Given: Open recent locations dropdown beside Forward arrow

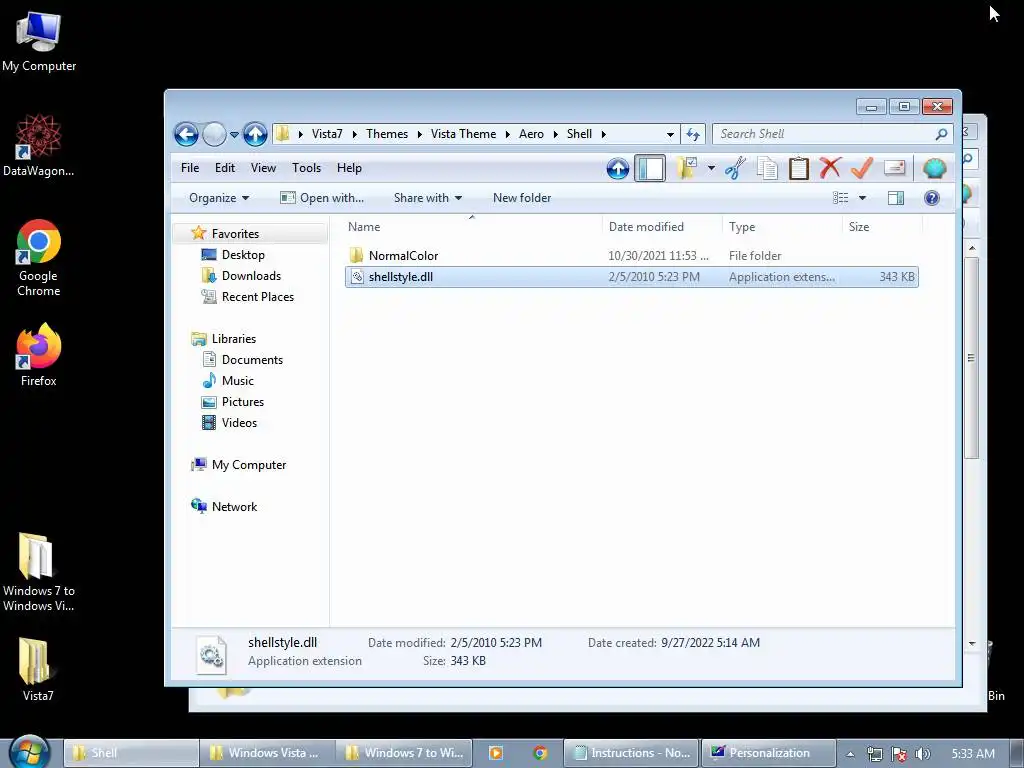Looking at the screenshot, I should tap(234, 135).
